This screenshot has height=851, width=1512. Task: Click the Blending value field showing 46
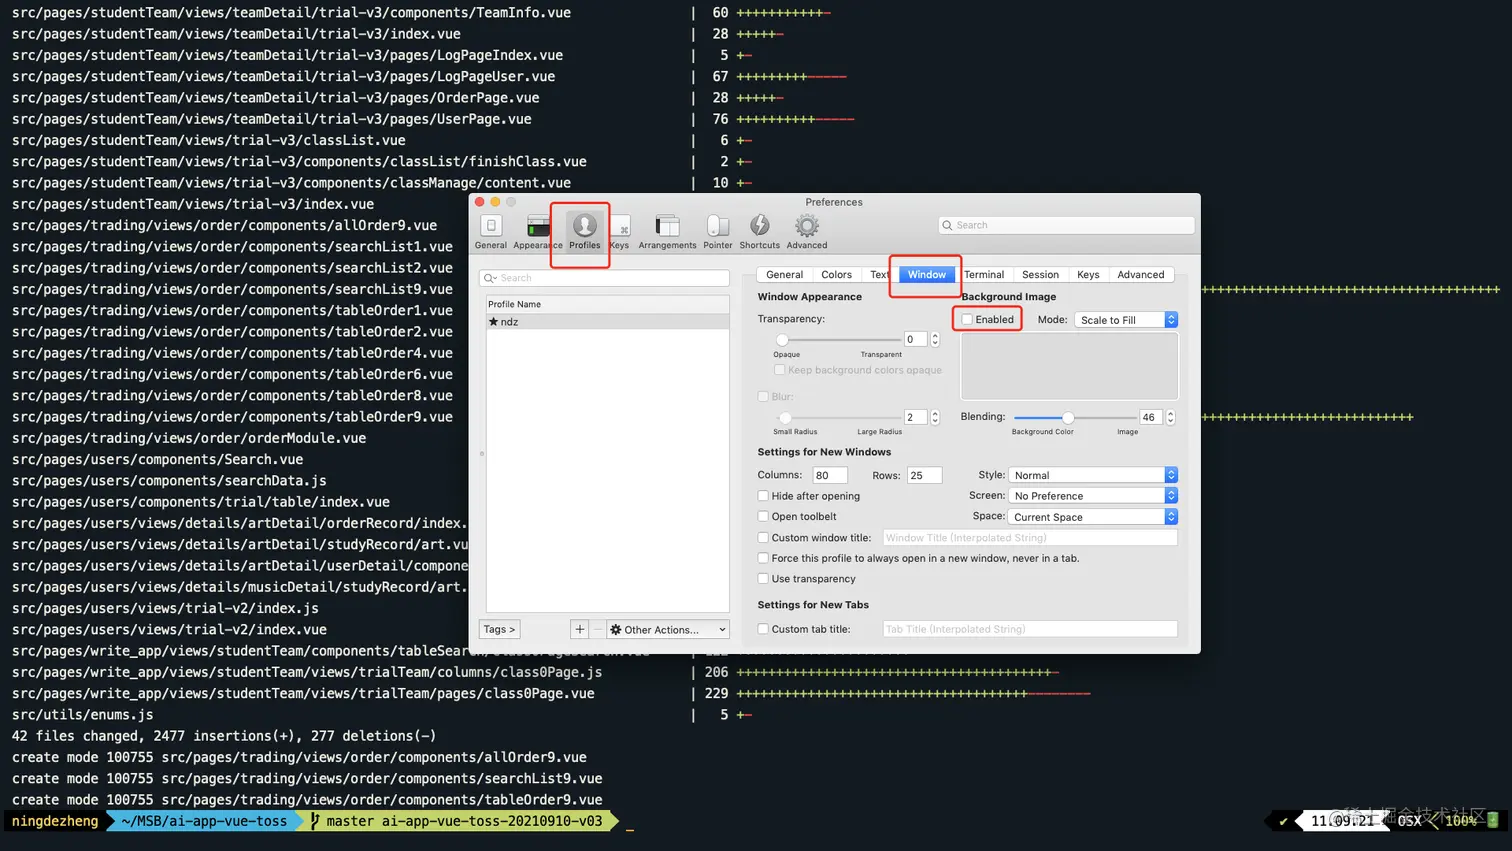pyautogui.click(x=1151, y=418)
